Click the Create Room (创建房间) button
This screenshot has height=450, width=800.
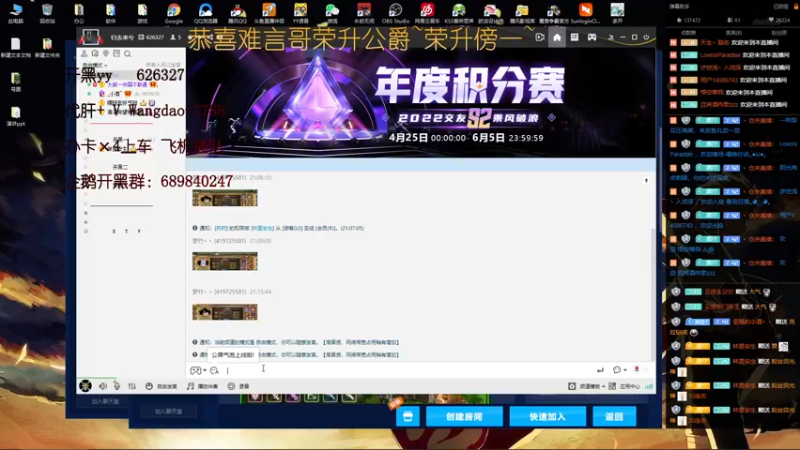pos(464,416)
